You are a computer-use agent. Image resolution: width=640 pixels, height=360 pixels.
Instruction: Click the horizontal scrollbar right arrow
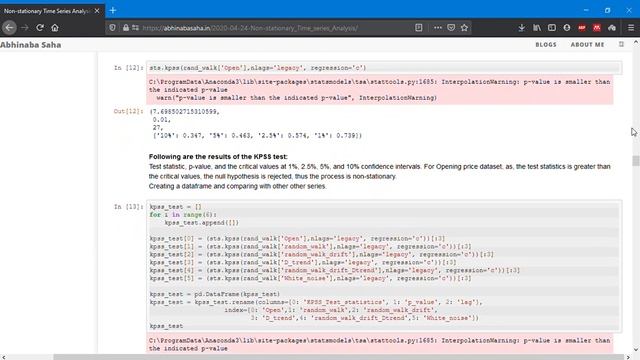pos(628,357)
